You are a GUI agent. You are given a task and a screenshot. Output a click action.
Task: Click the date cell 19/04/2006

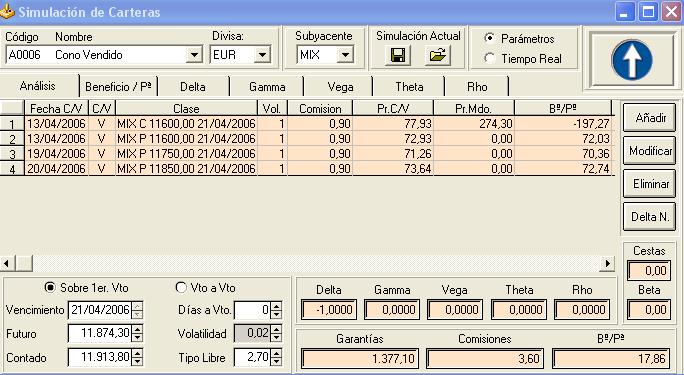56,153
